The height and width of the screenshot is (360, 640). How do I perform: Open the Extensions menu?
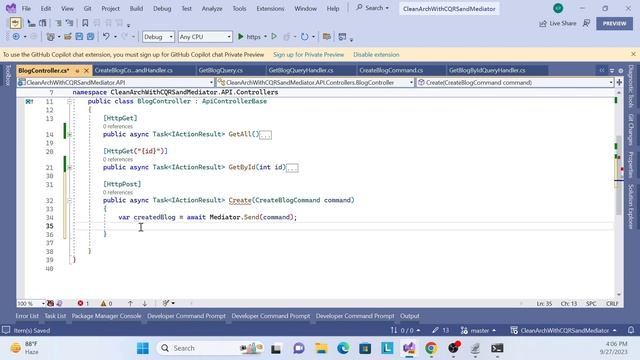pyautogui.click(x=270, y=9)
